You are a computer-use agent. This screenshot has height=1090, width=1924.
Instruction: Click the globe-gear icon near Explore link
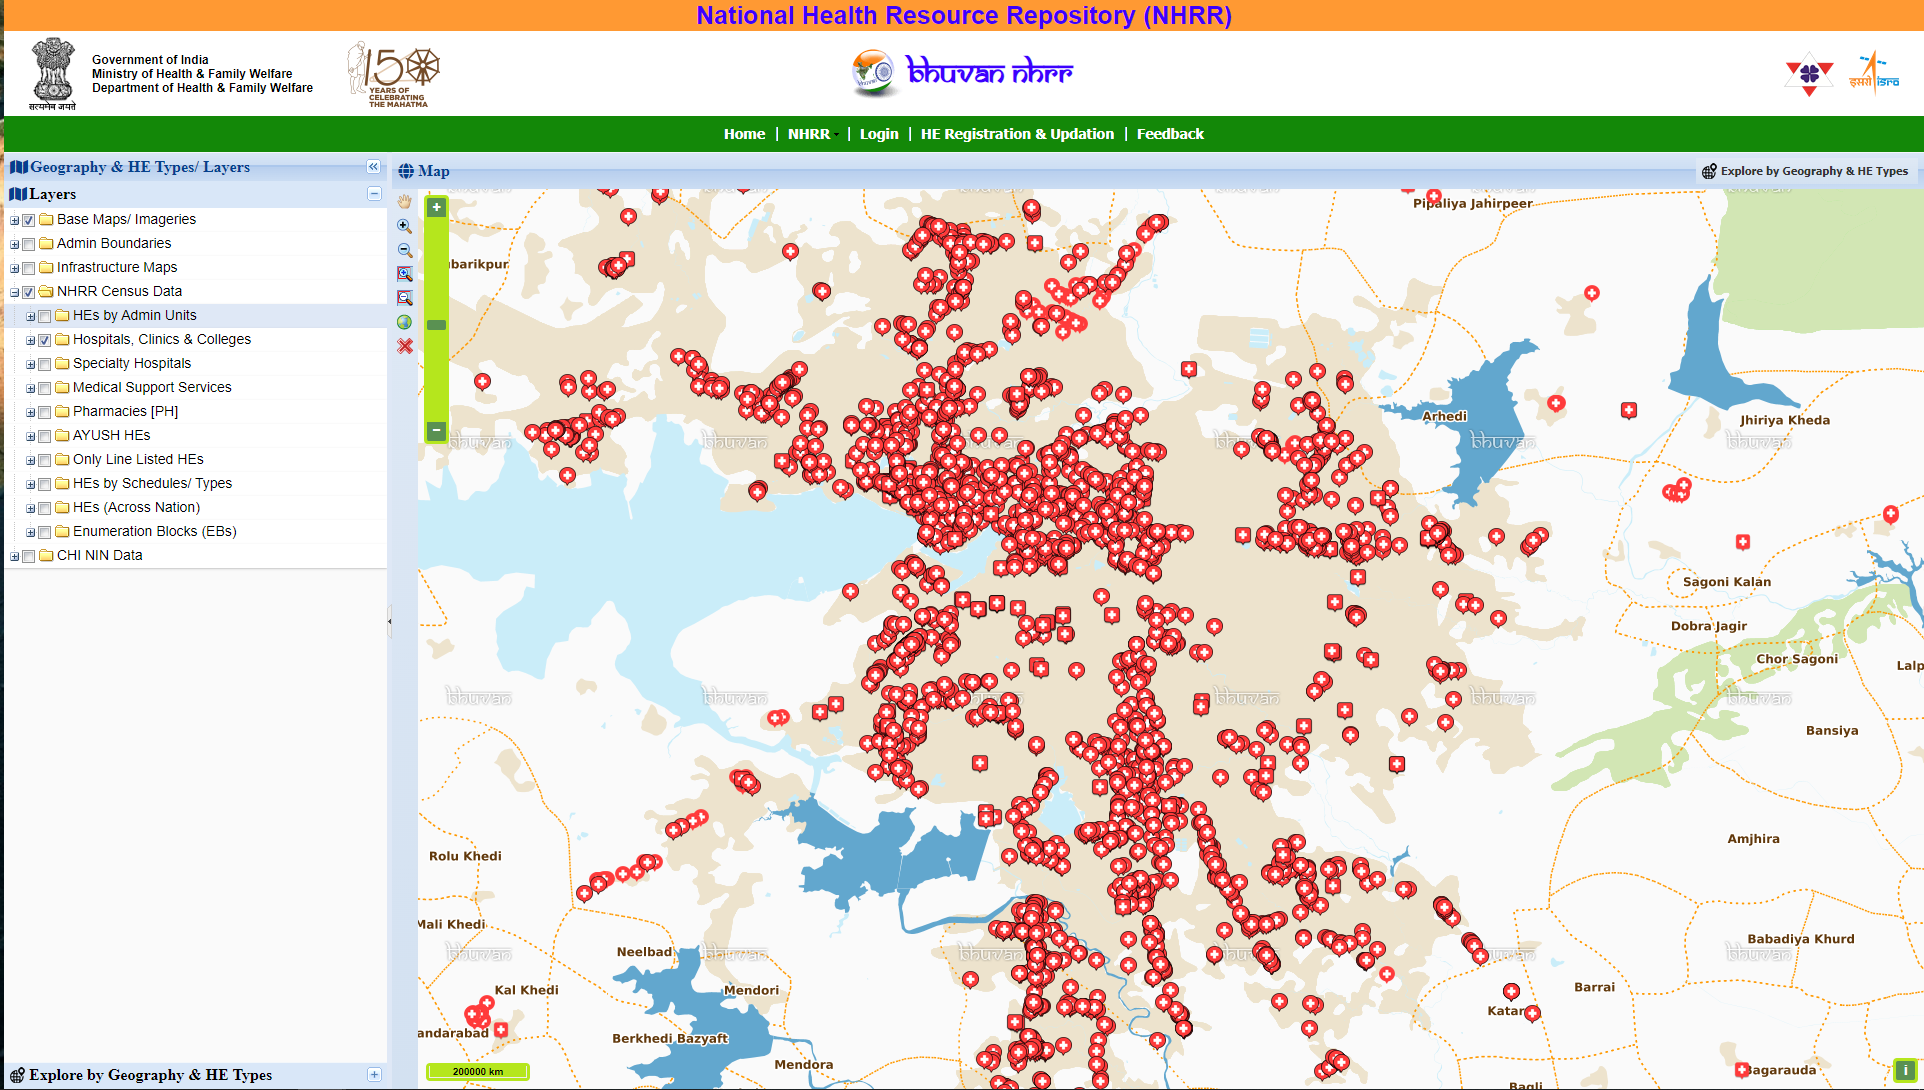1709,171
